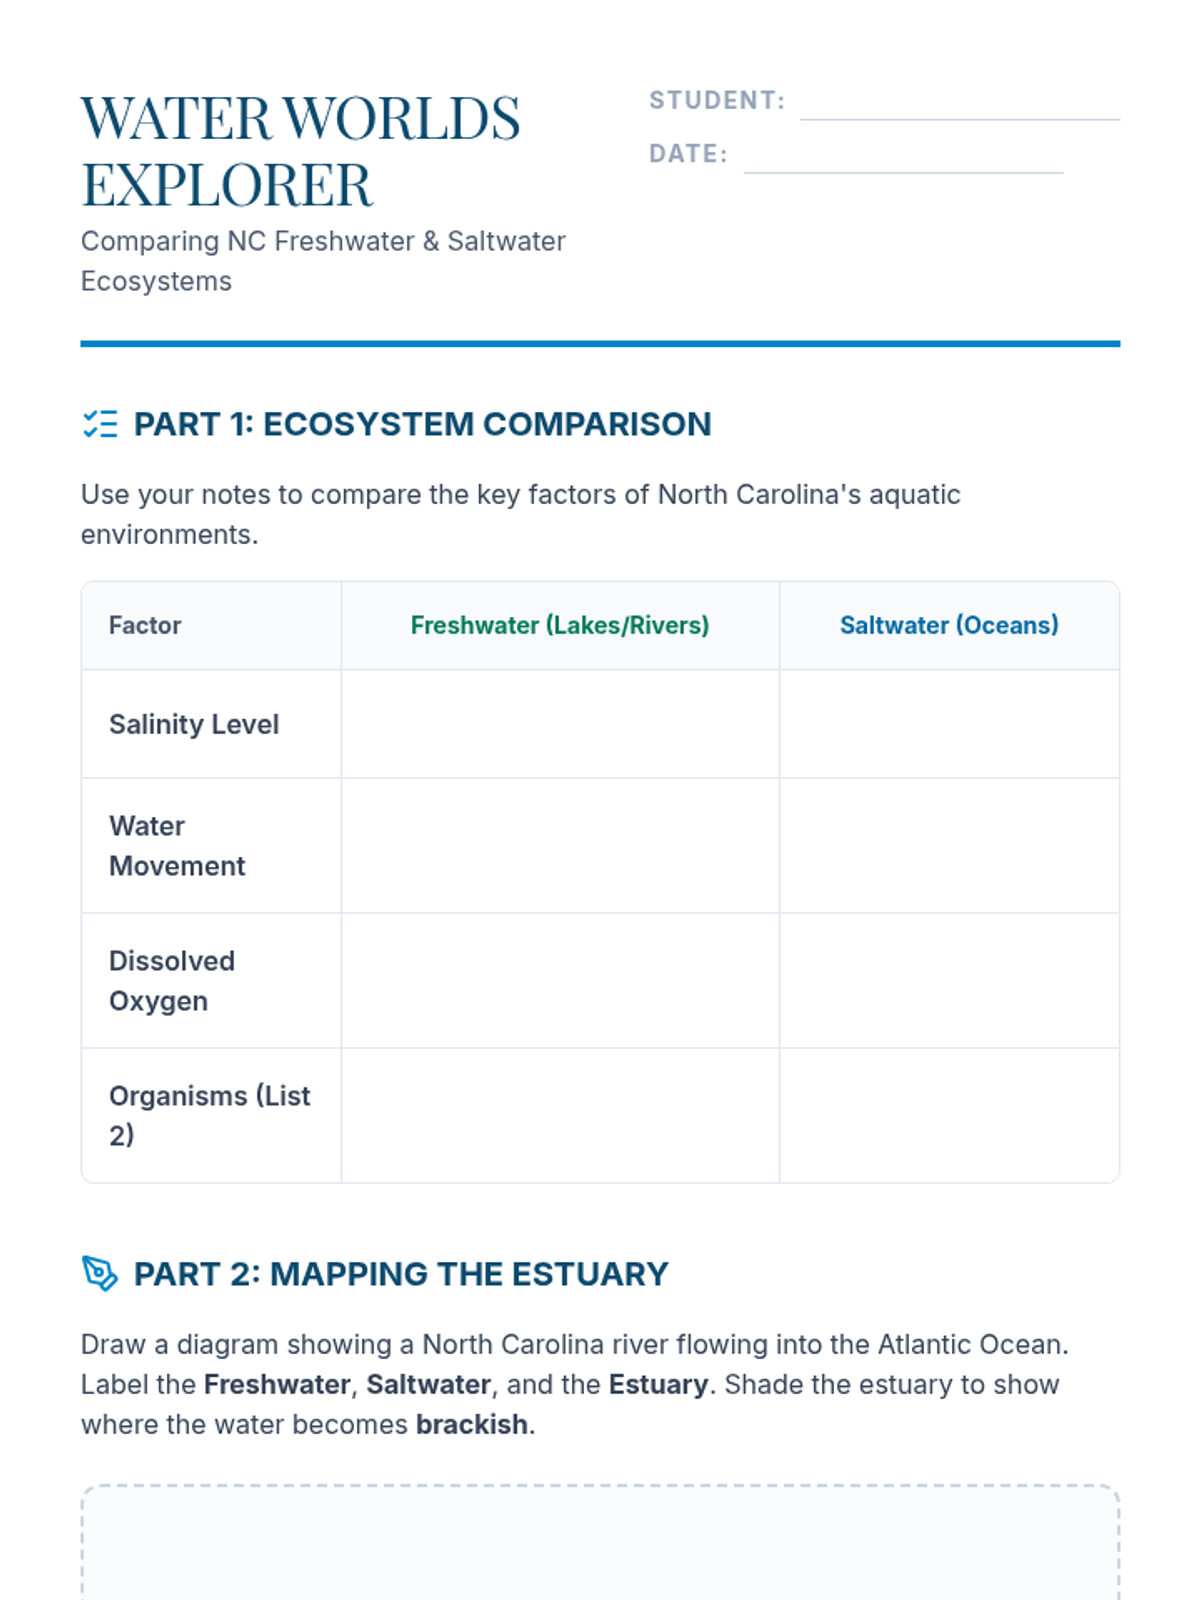Viewport: 1200px width, 1600px height.
Task: Click the Factor column header
Action: (145, 625)
